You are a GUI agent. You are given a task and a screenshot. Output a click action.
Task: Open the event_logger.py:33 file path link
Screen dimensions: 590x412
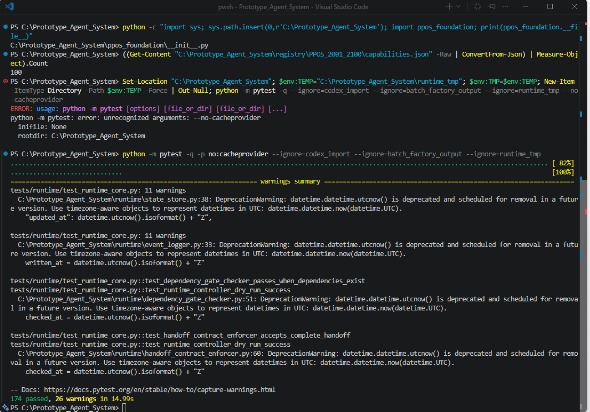pyautogui.click(x=116, y=245)
